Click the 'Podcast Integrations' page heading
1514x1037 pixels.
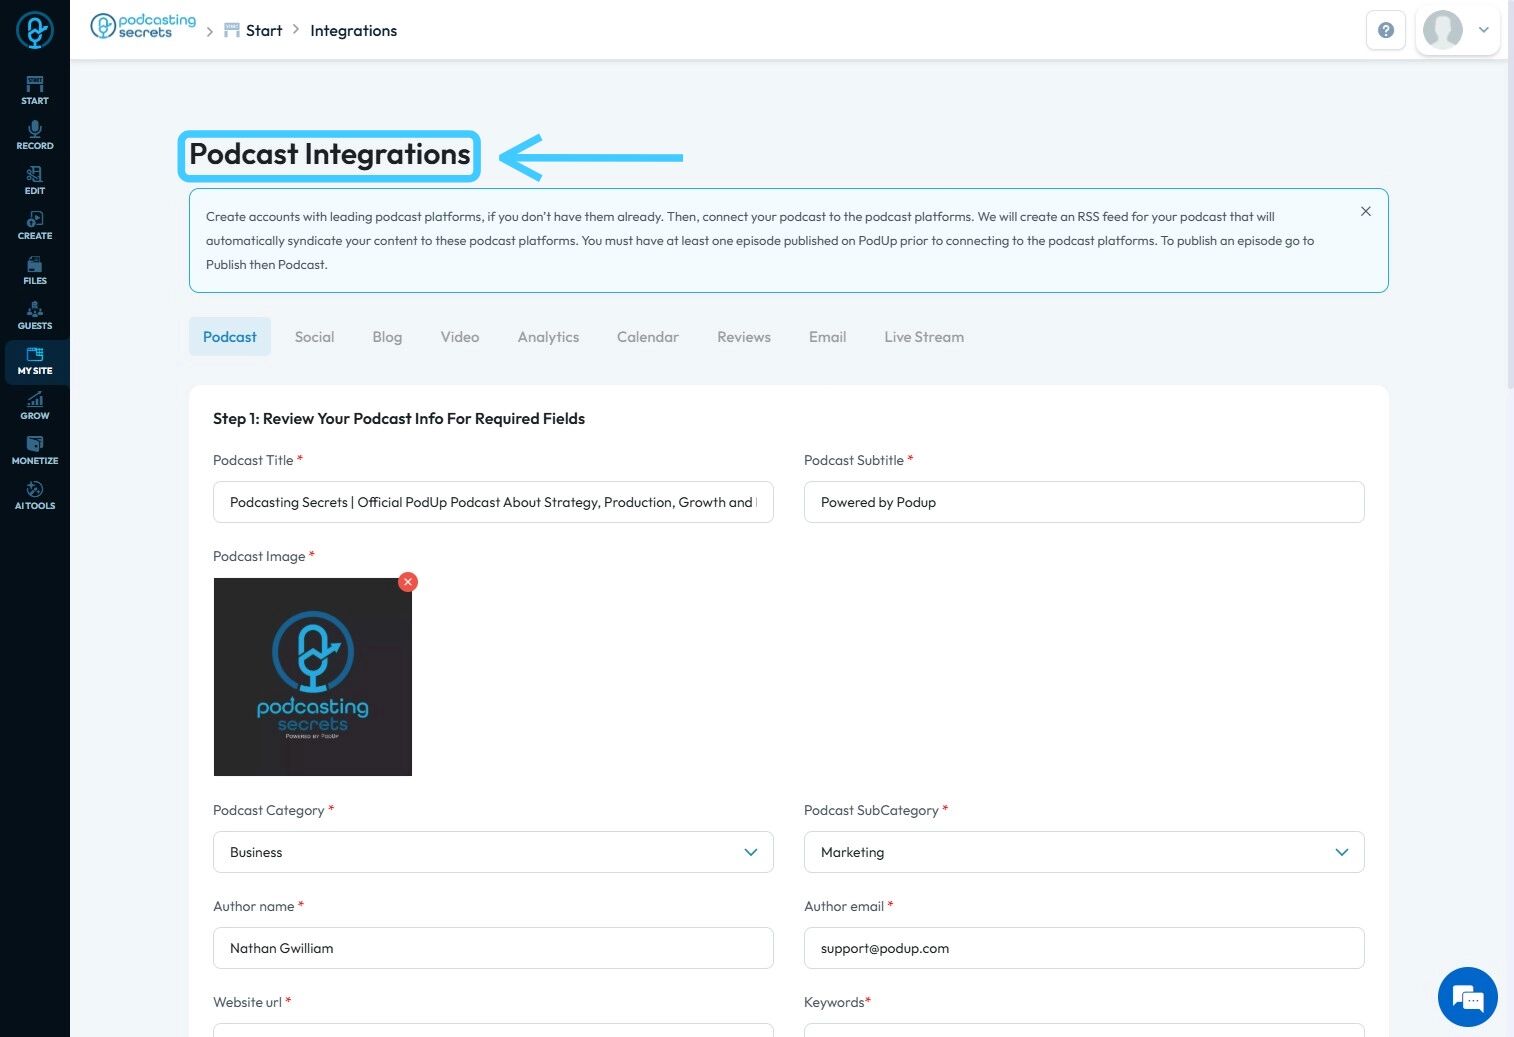(330, 155)
